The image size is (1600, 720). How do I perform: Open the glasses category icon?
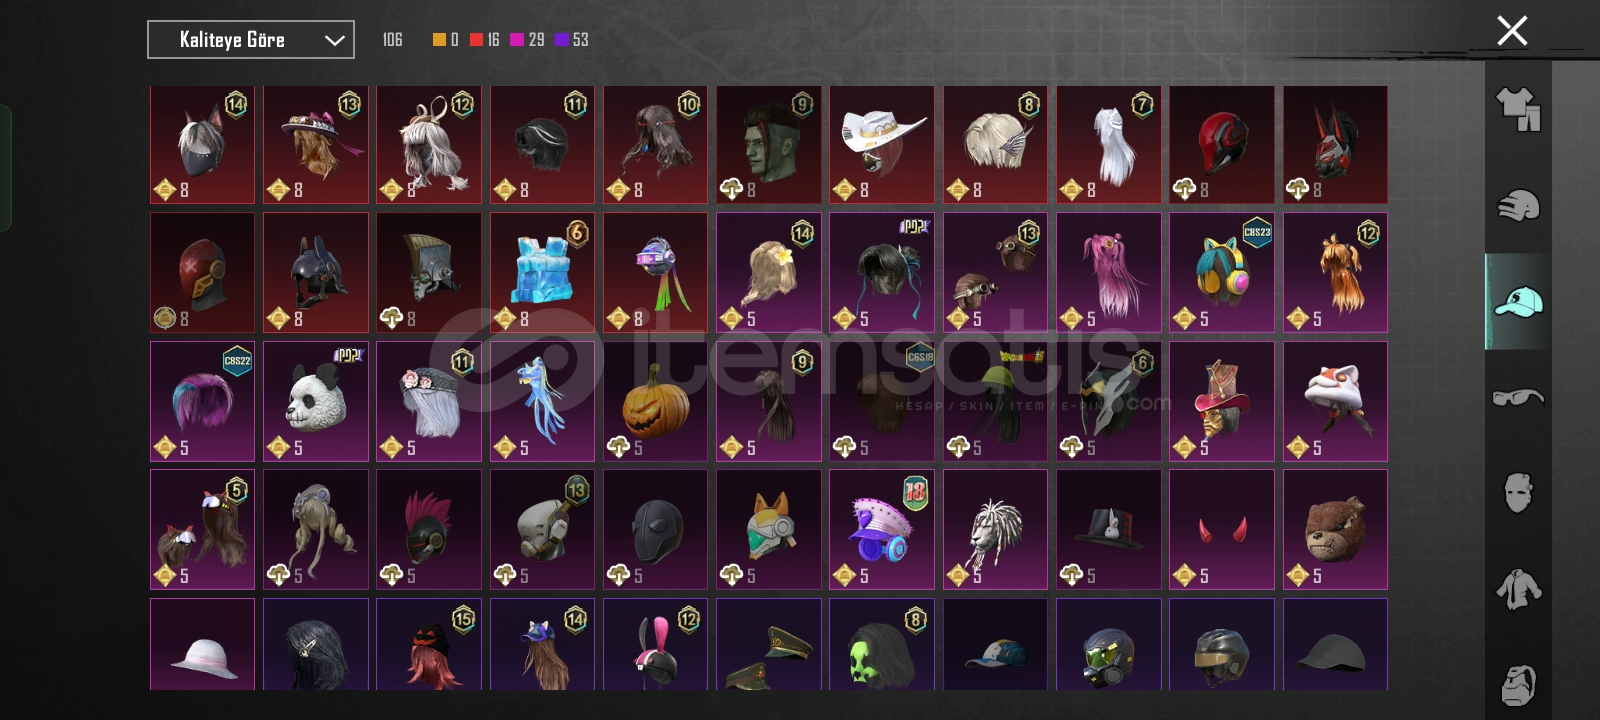click(1518, 397)
